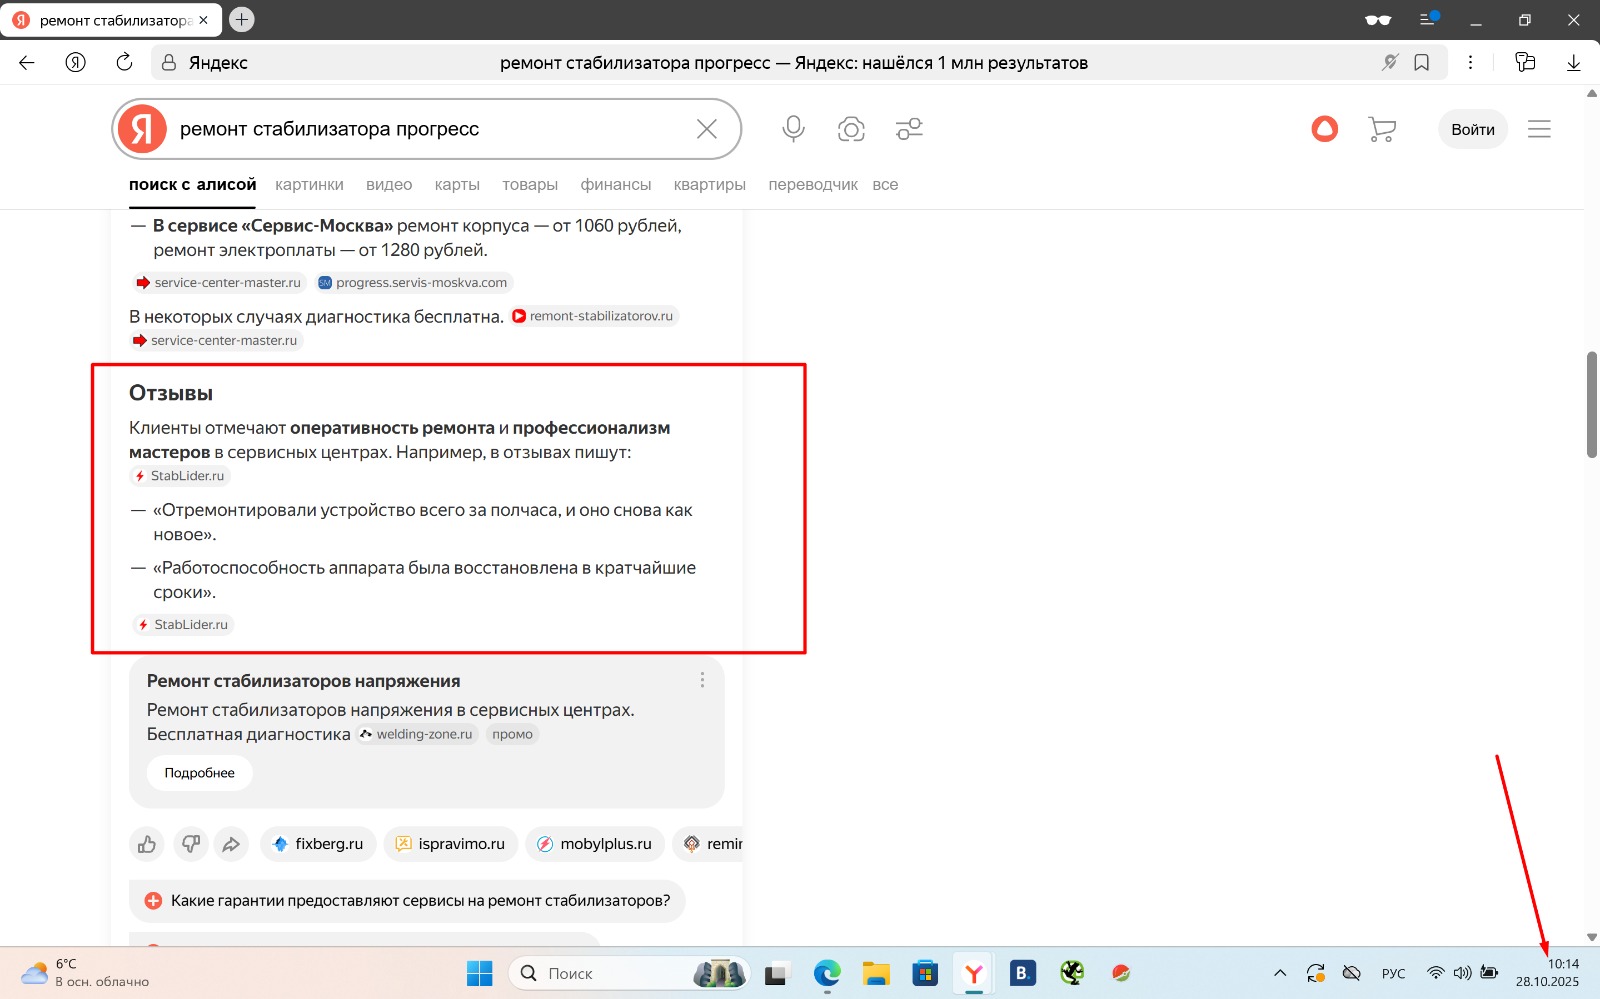The width and height of the screenshot is (1600, 999).
Task: Open the Yandex shopping cart icon
Action: [x=1381, y=129]
